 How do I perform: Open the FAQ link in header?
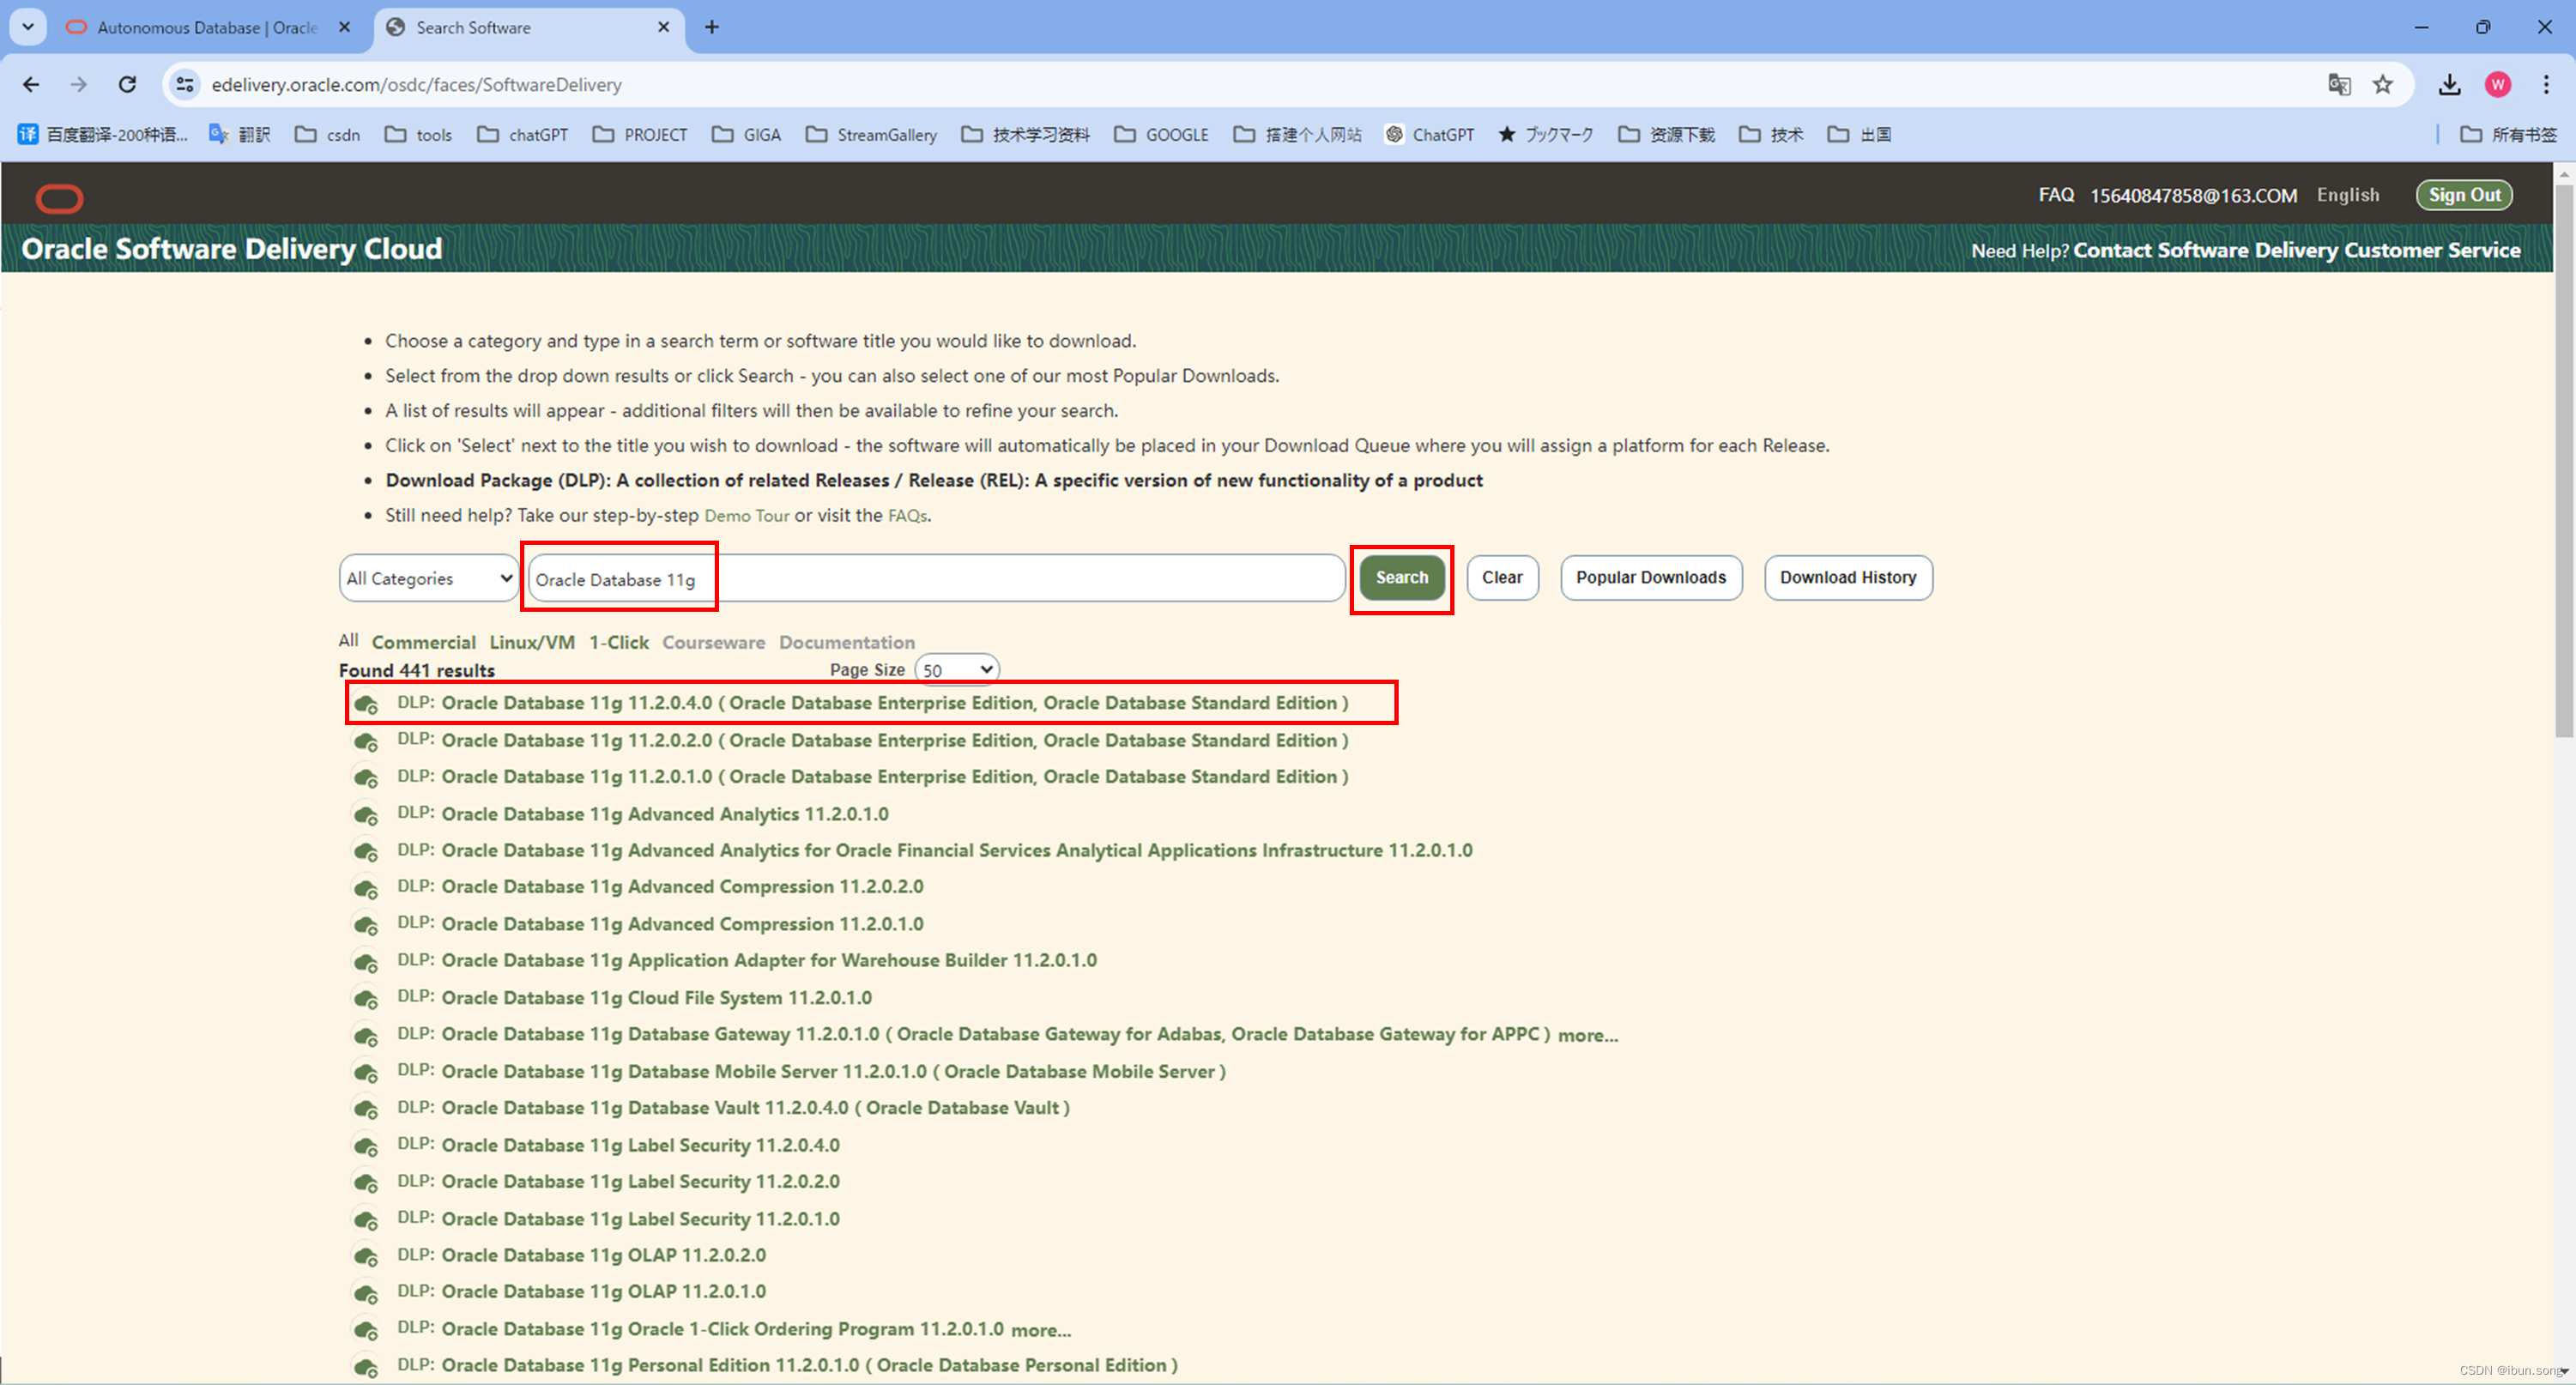[x=2056, y=194]
